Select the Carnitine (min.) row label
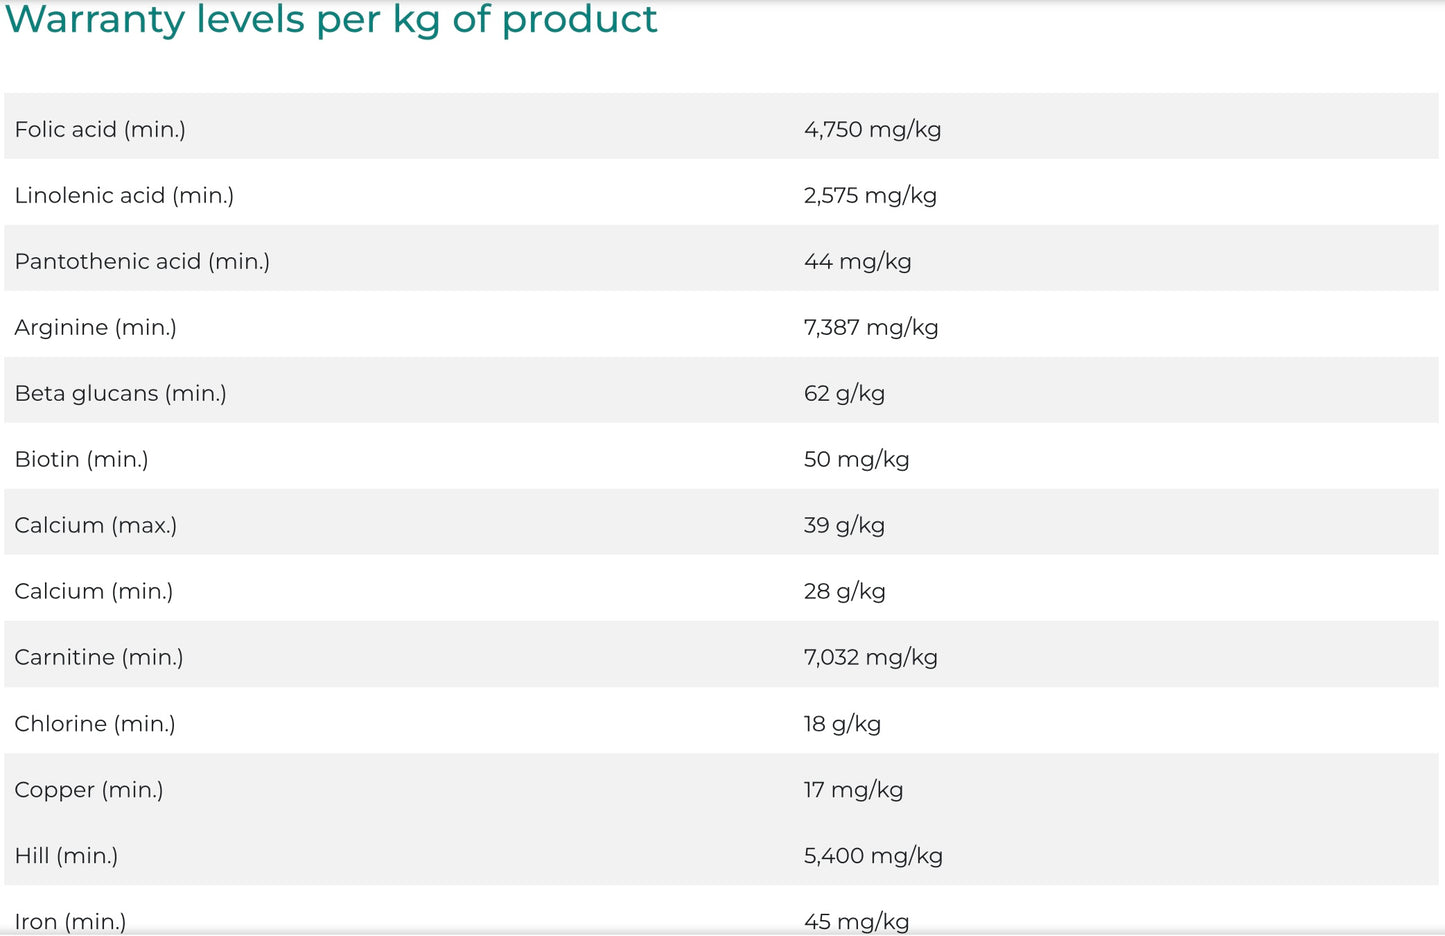The width and height of the screenshot is (1445, 936). (x=98, y=657)
